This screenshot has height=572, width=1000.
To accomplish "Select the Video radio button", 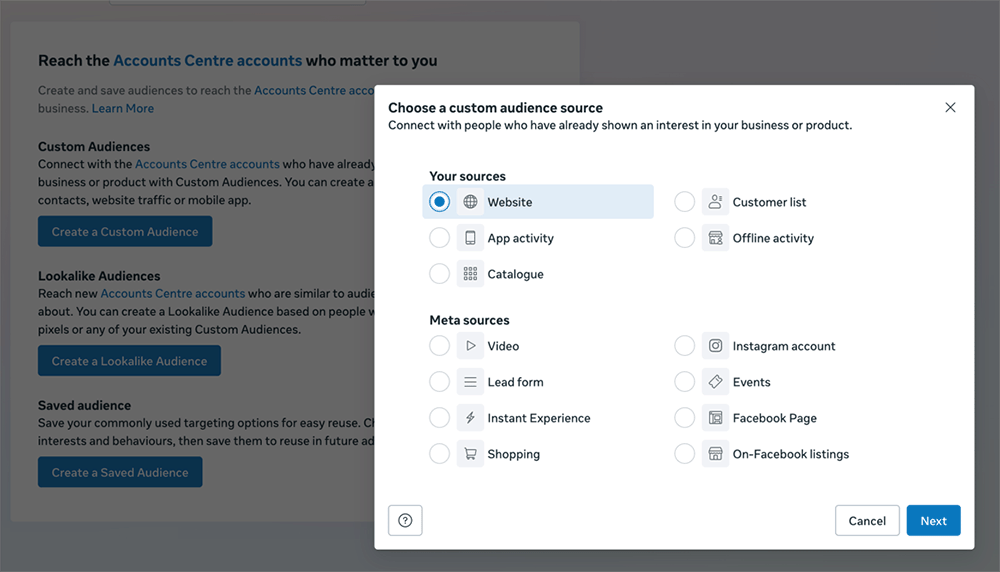I will click(439, 346).
